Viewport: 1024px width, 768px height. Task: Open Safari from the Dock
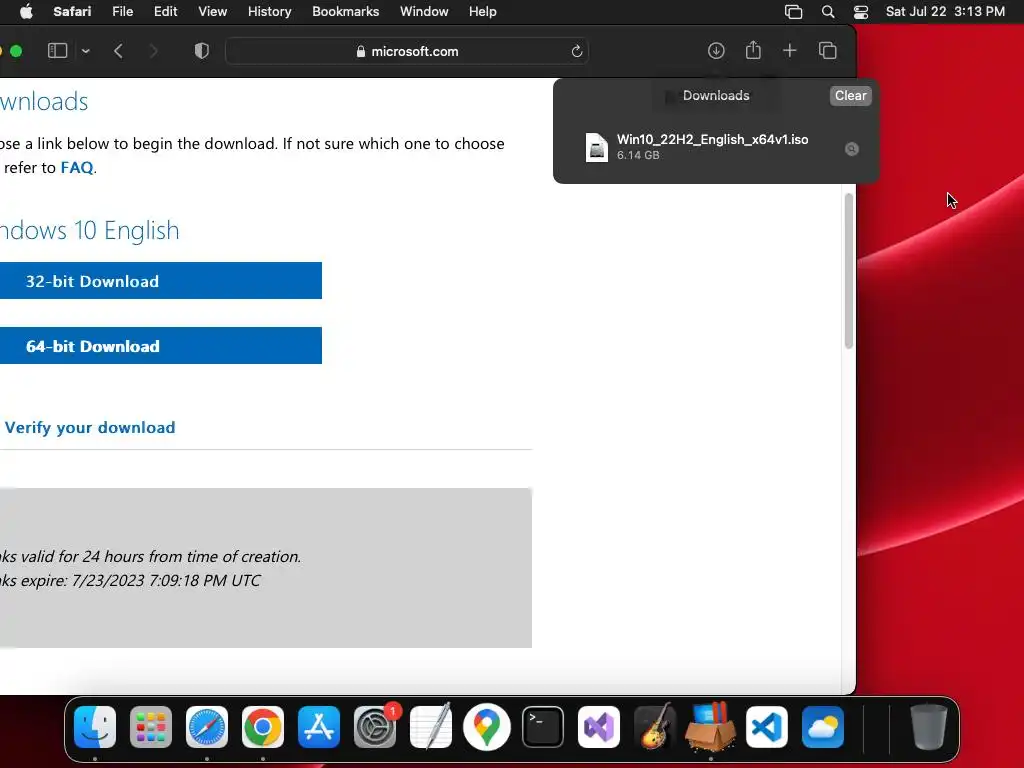click(x=207, y=727)
